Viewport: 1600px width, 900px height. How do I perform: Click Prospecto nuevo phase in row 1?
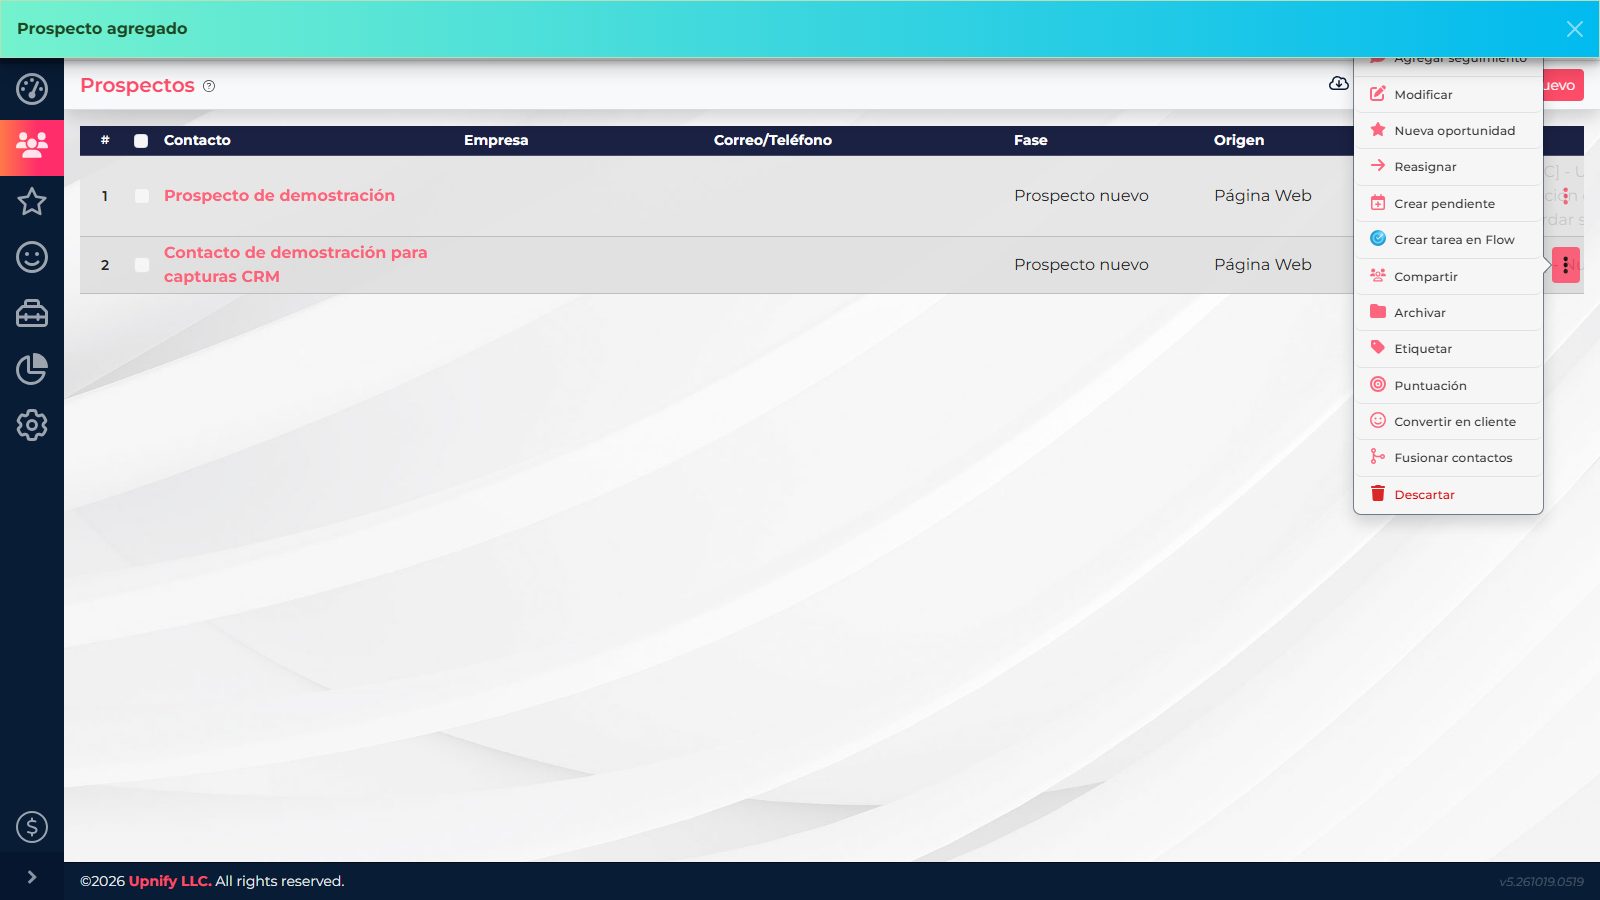pyautogui.click(x=1081, y=196)
